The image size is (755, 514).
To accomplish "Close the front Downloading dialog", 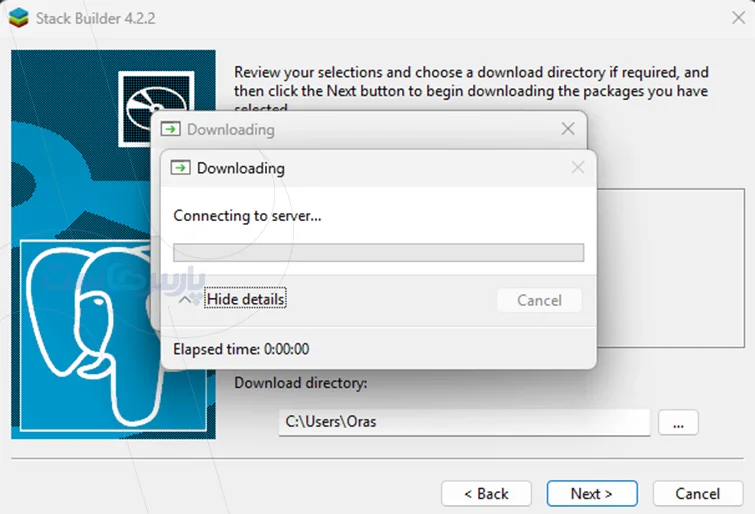I will 578,167.
